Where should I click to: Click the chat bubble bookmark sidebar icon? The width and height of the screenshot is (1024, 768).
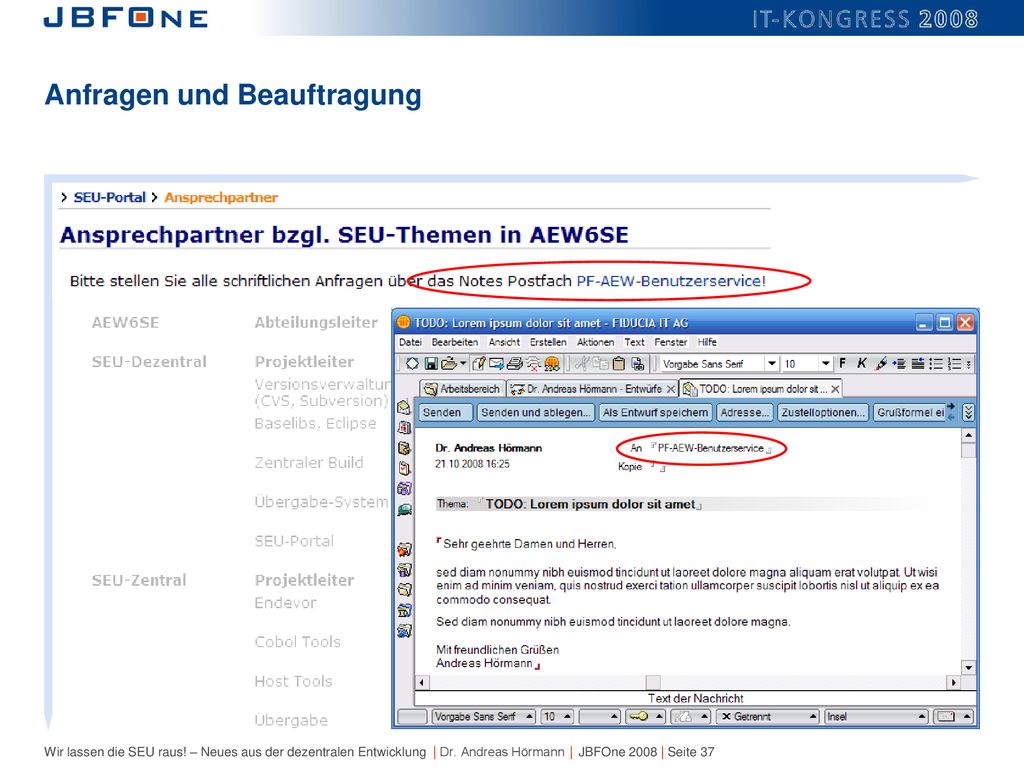pos(404,510)
